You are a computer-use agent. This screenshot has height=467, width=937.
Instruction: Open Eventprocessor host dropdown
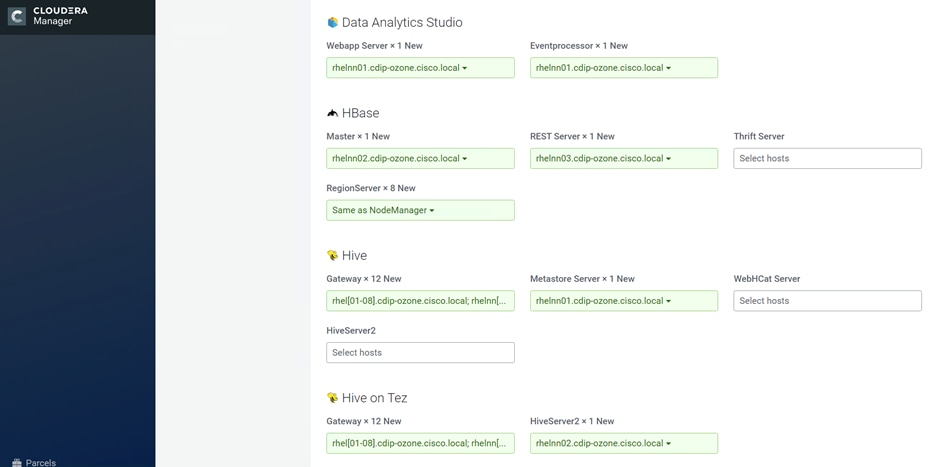tap(624, 68)
